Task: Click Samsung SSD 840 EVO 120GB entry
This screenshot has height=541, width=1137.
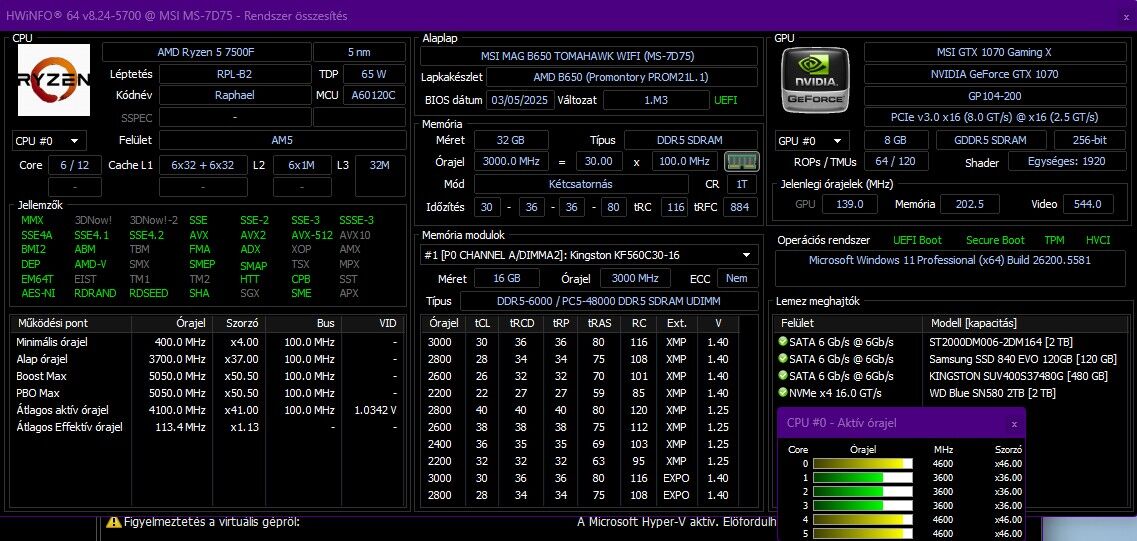Action: pos(1022,359)
